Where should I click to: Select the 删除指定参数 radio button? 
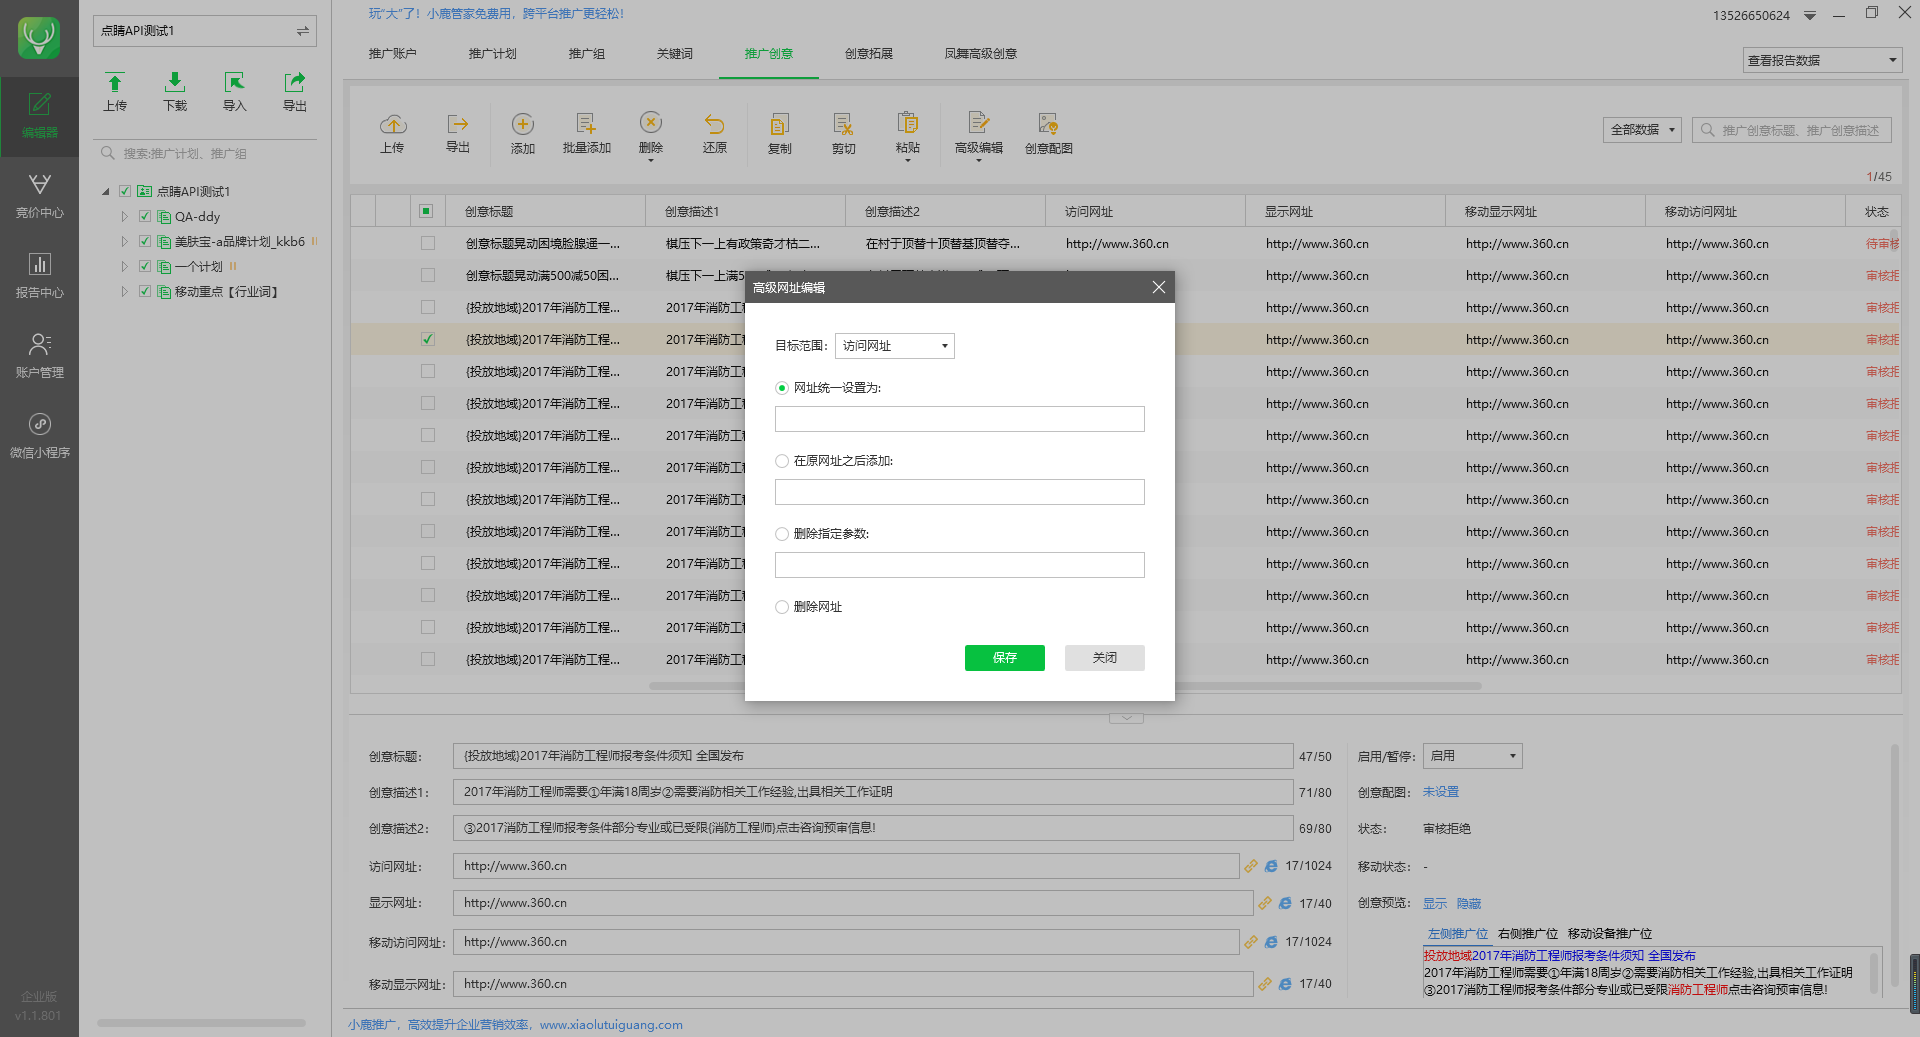click(782, 534)
